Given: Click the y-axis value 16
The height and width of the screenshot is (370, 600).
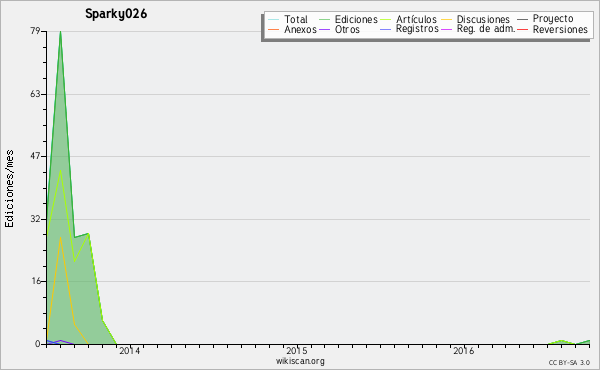Looking at the screenshot, I should [x=35, y=281].
